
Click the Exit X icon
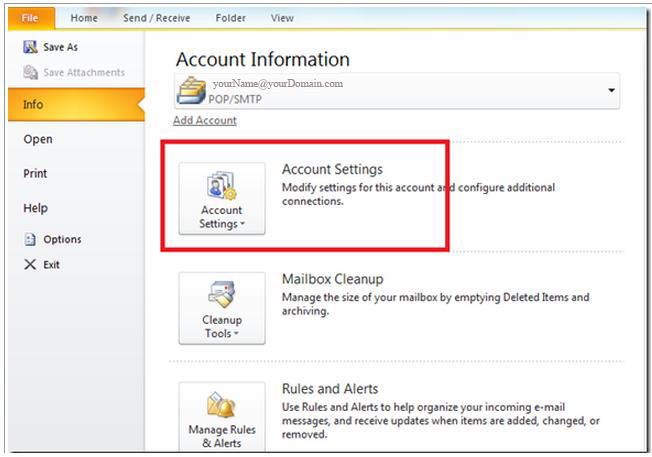click(30, 264)
